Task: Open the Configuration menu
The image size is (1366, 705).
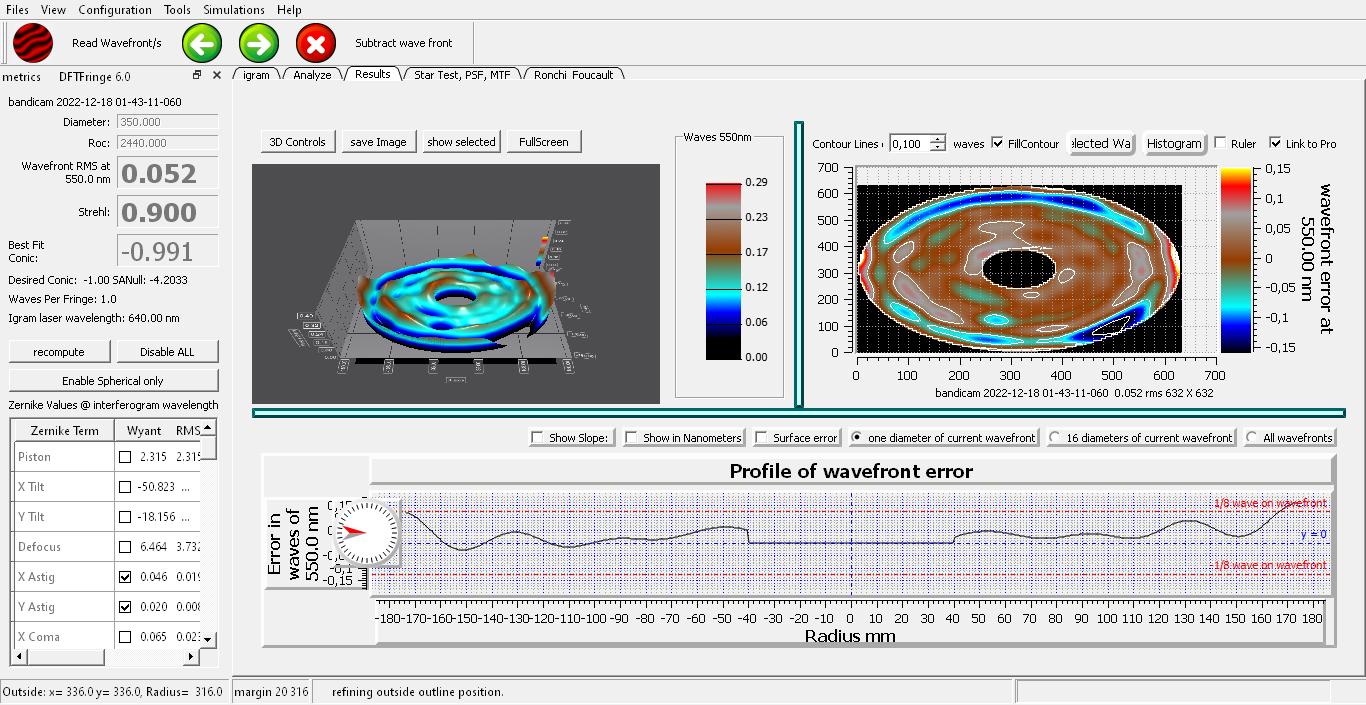Action: pyautogui.click(x=115, y=9)
